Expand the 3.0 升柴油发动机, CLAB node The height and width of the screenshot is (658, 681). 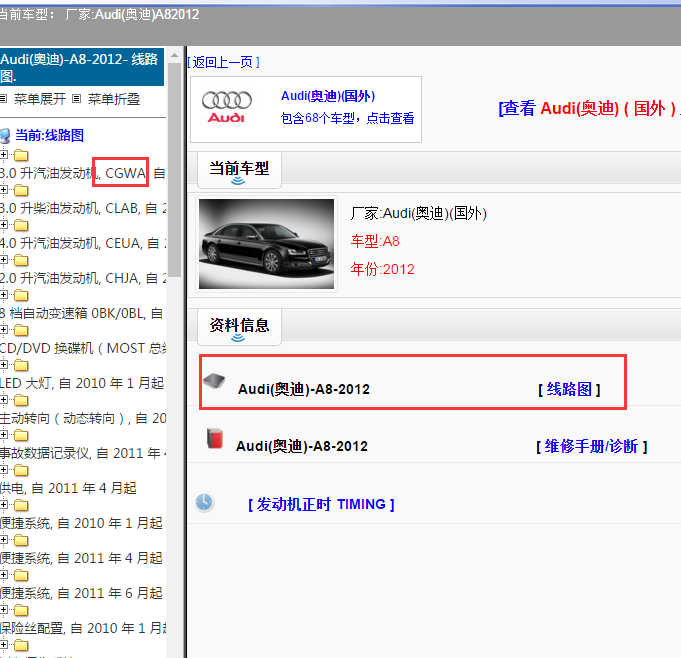click(3, 190)
